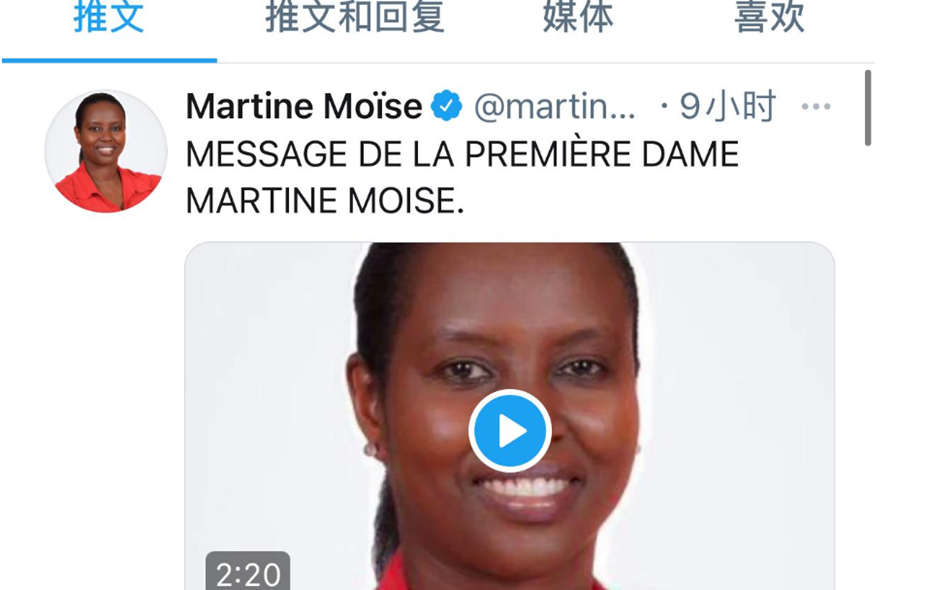The width and height of the screenshot is (930, 590).
Task: Play the video message
Action: click(x=510, y=431)
